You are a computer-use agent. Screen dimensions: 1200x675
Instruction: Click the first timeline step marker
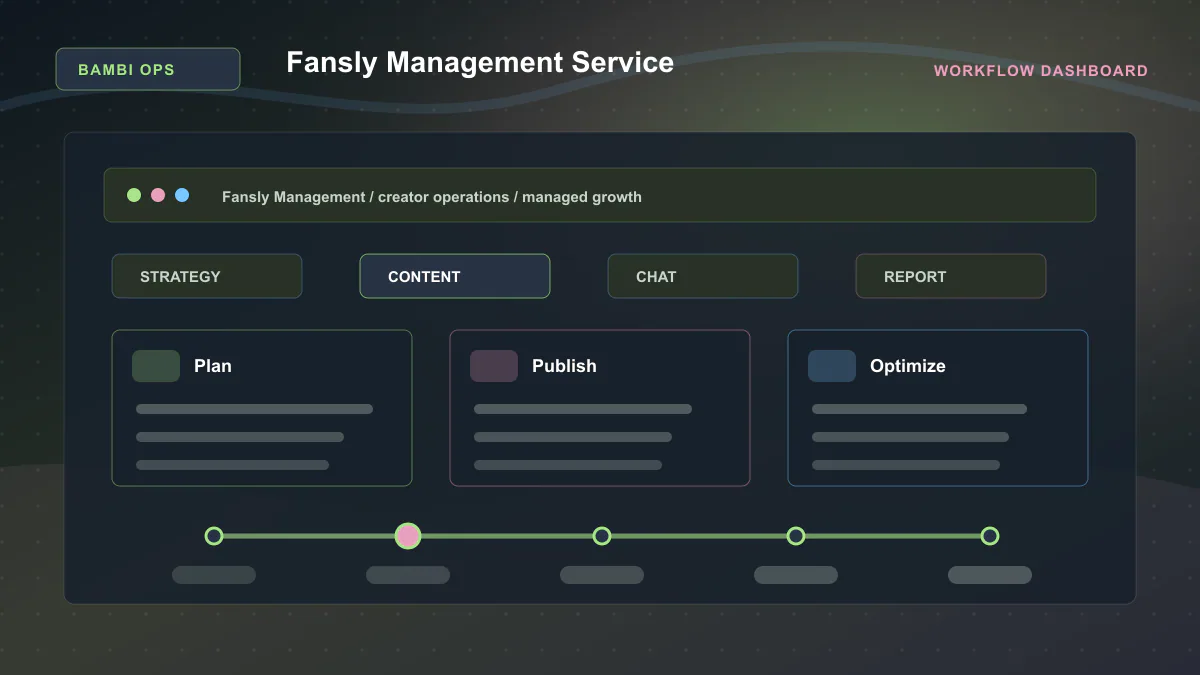[214, 536]
